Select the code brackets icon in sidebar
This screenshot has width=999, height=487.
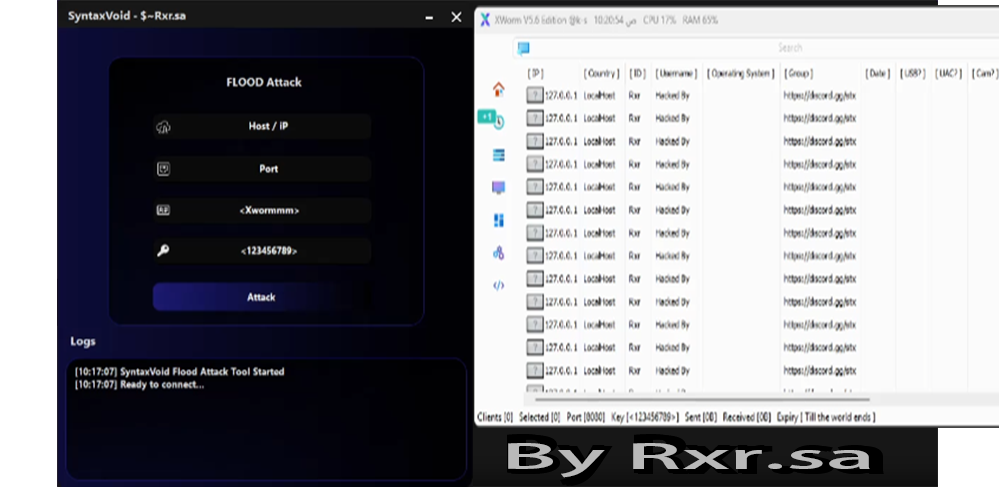click(498, 285)
